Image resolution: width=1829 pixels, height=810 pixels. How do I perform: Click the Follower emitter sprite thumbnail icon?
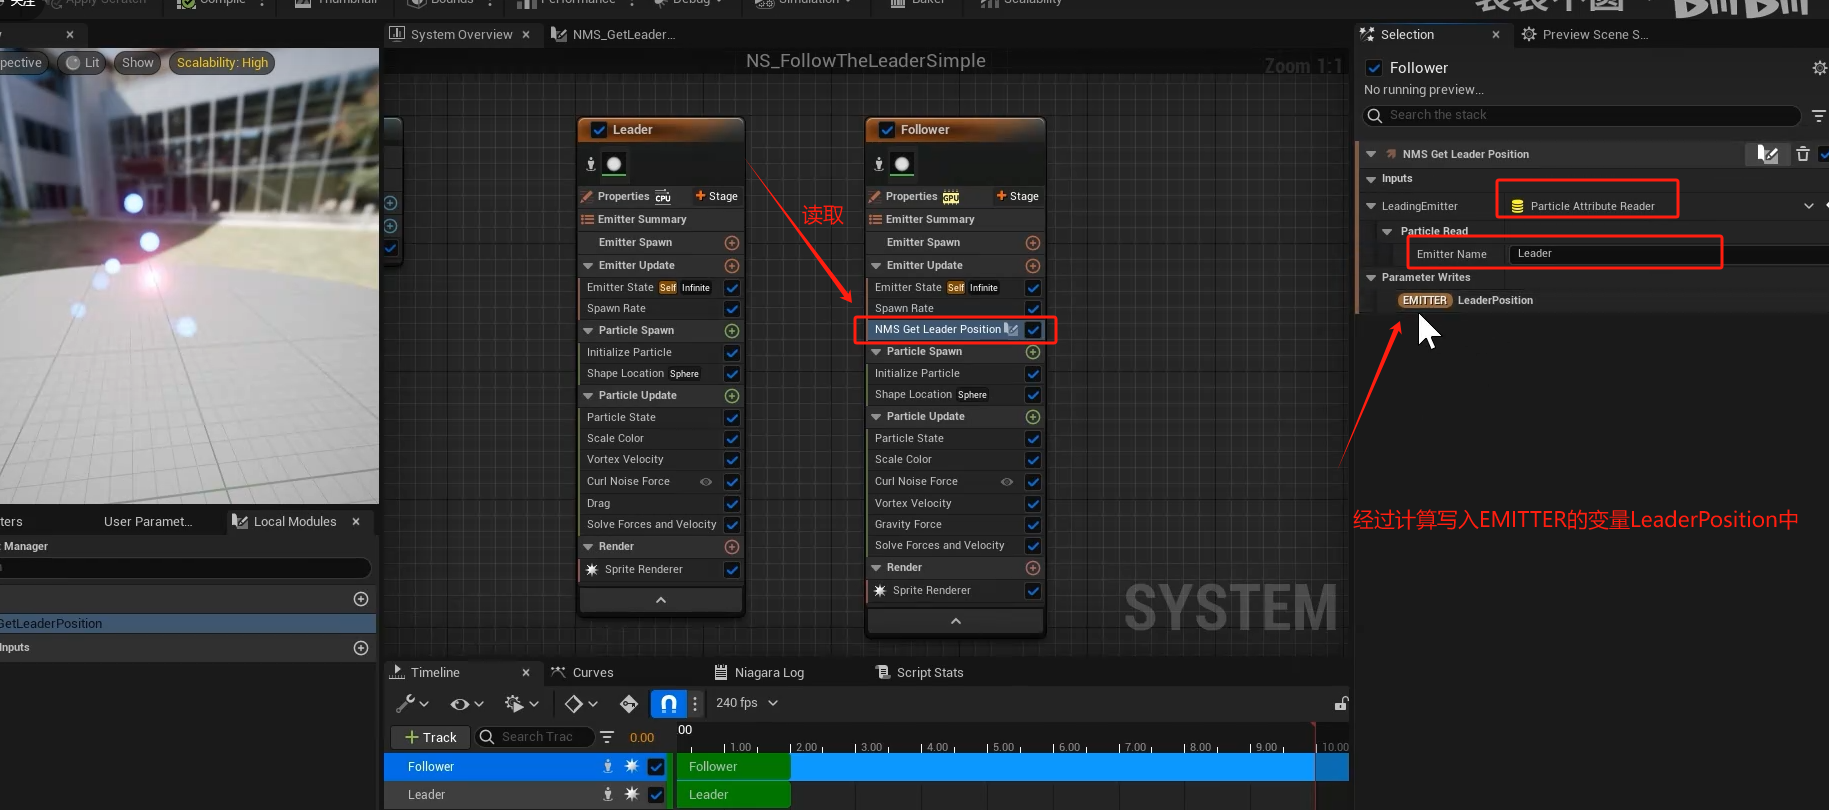[902, 164]
